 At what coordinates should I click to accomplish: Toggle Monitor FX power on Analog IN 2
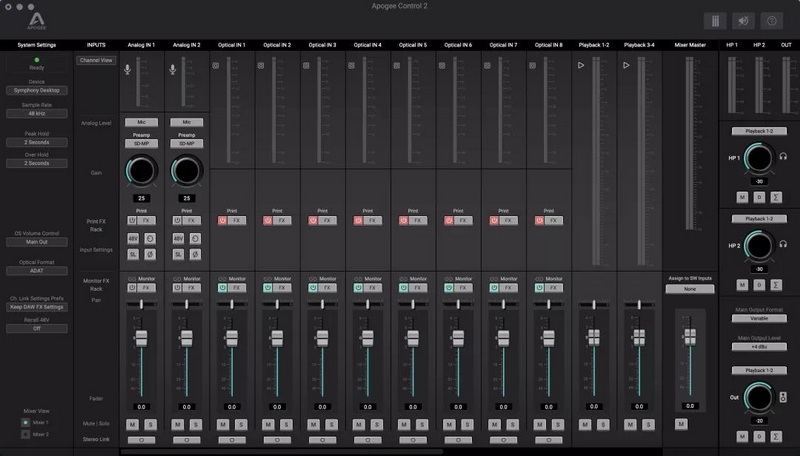point(177,288)
